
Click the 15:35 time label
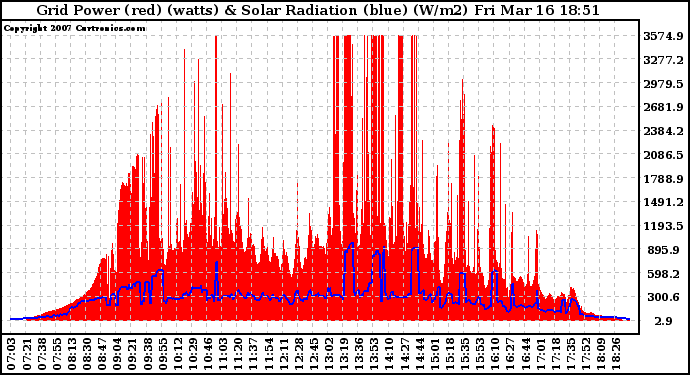[465, 354]
